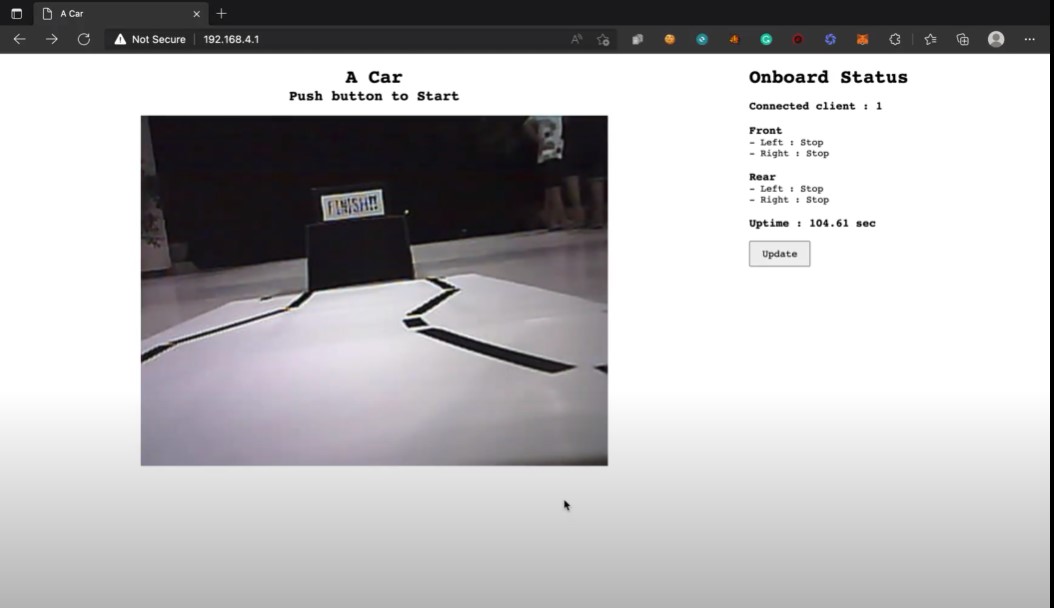Open the browser profile avatar
Screen dimensions: 1054x608
point(995,39)
